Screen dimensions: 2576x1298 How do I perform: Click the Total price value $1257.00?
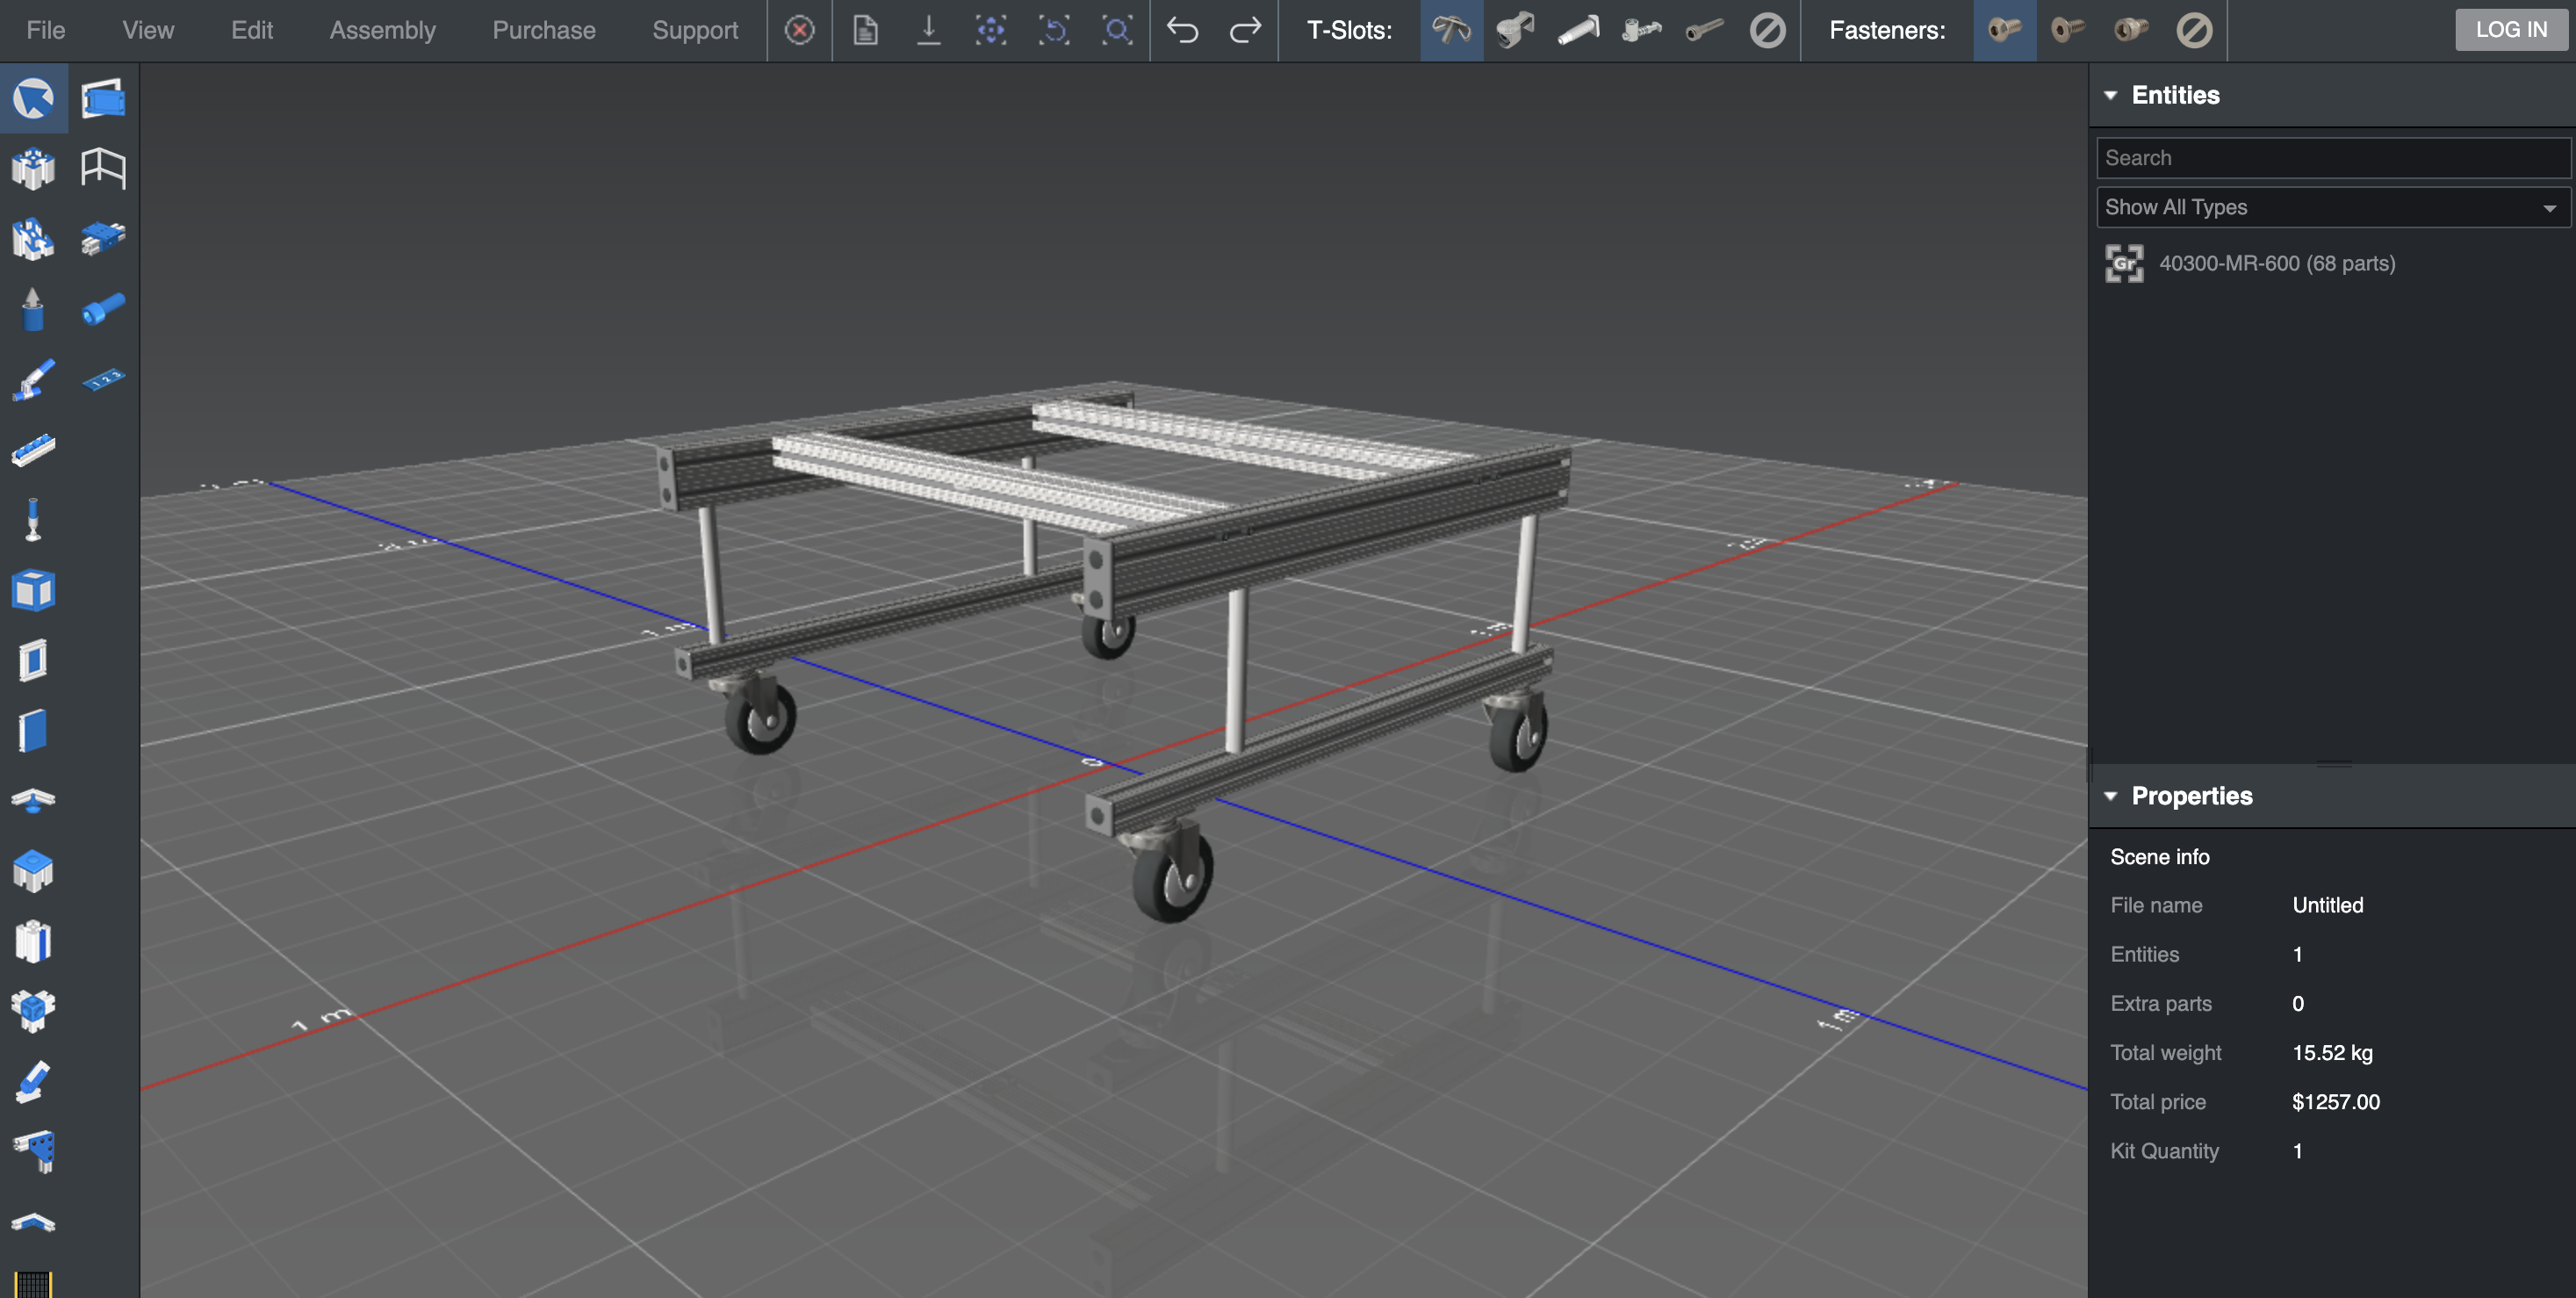(x=2336, y=1102)
